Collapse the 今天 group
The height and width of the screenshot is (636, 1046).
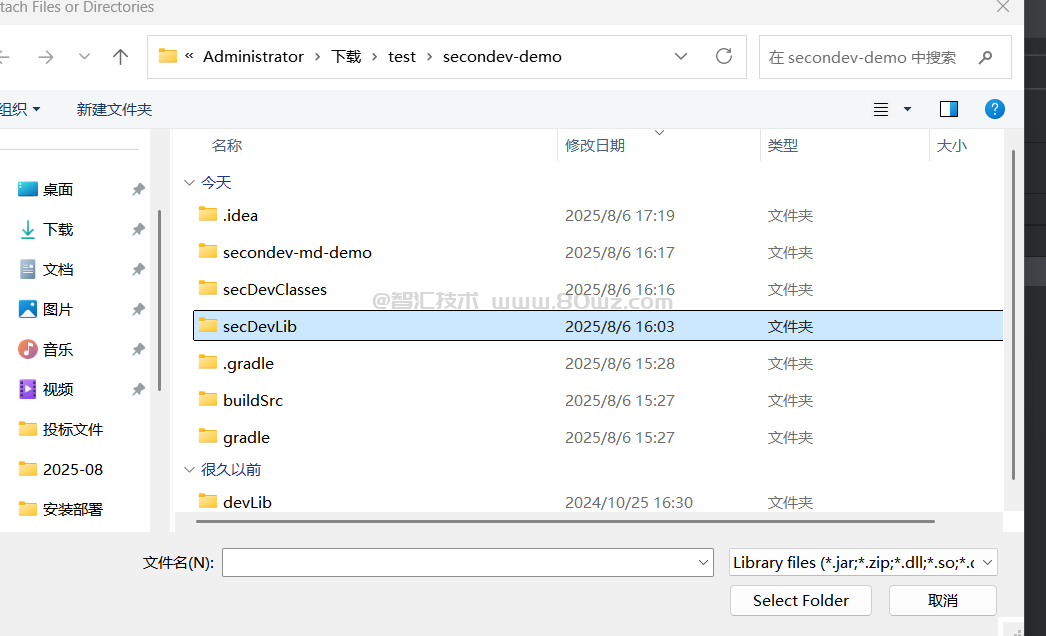click(x=189, y=182)
